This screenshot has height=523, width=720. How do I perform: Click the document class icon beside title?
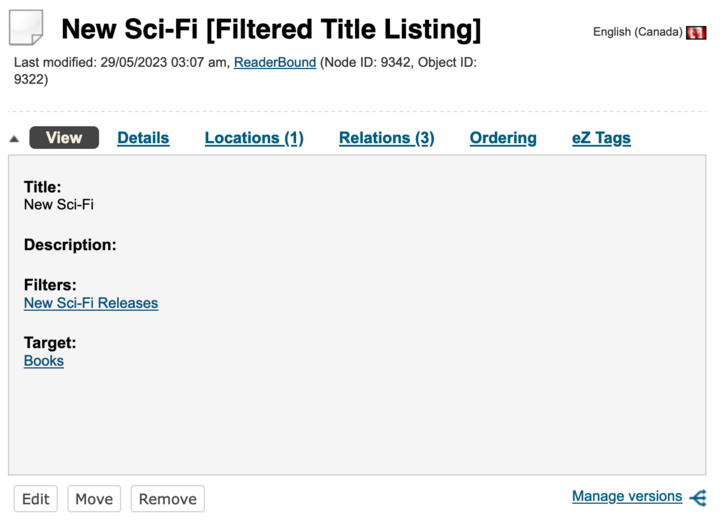[x=26, y=28]
